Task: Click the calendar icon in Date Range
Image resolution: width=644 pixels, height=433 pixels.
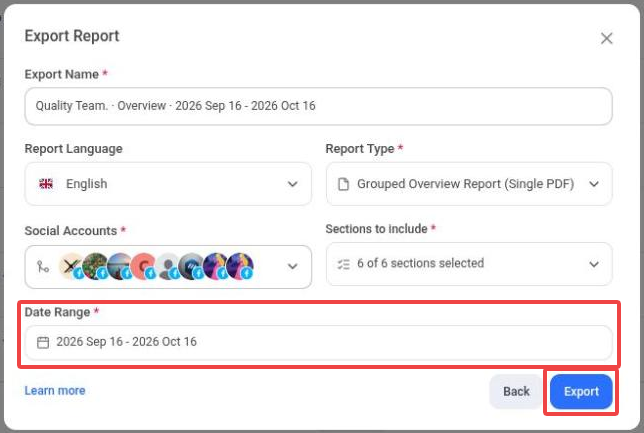Action: point(43,342)
